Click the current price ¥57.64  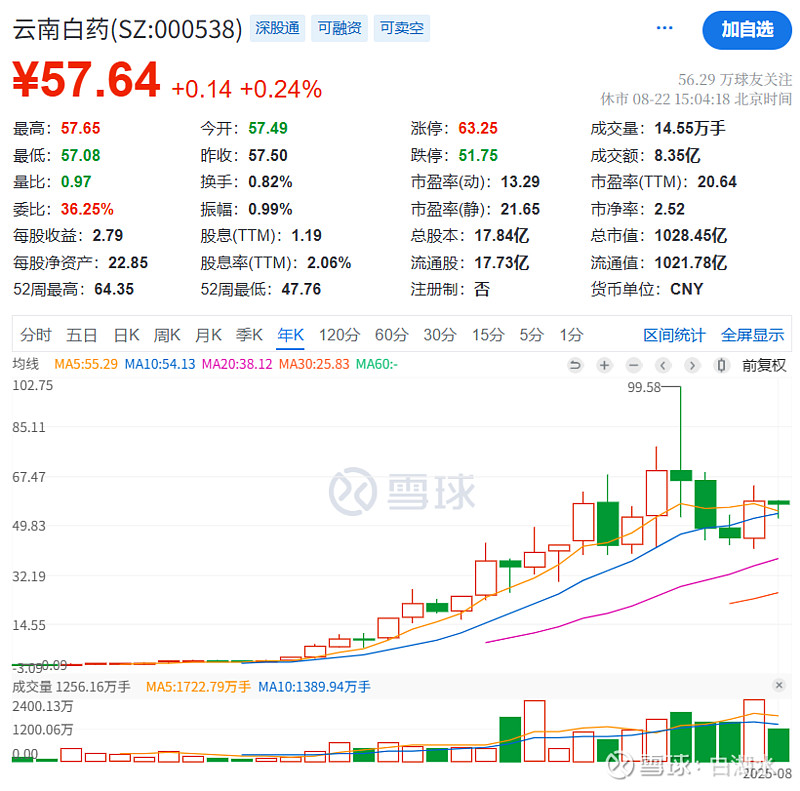(87, 80)
